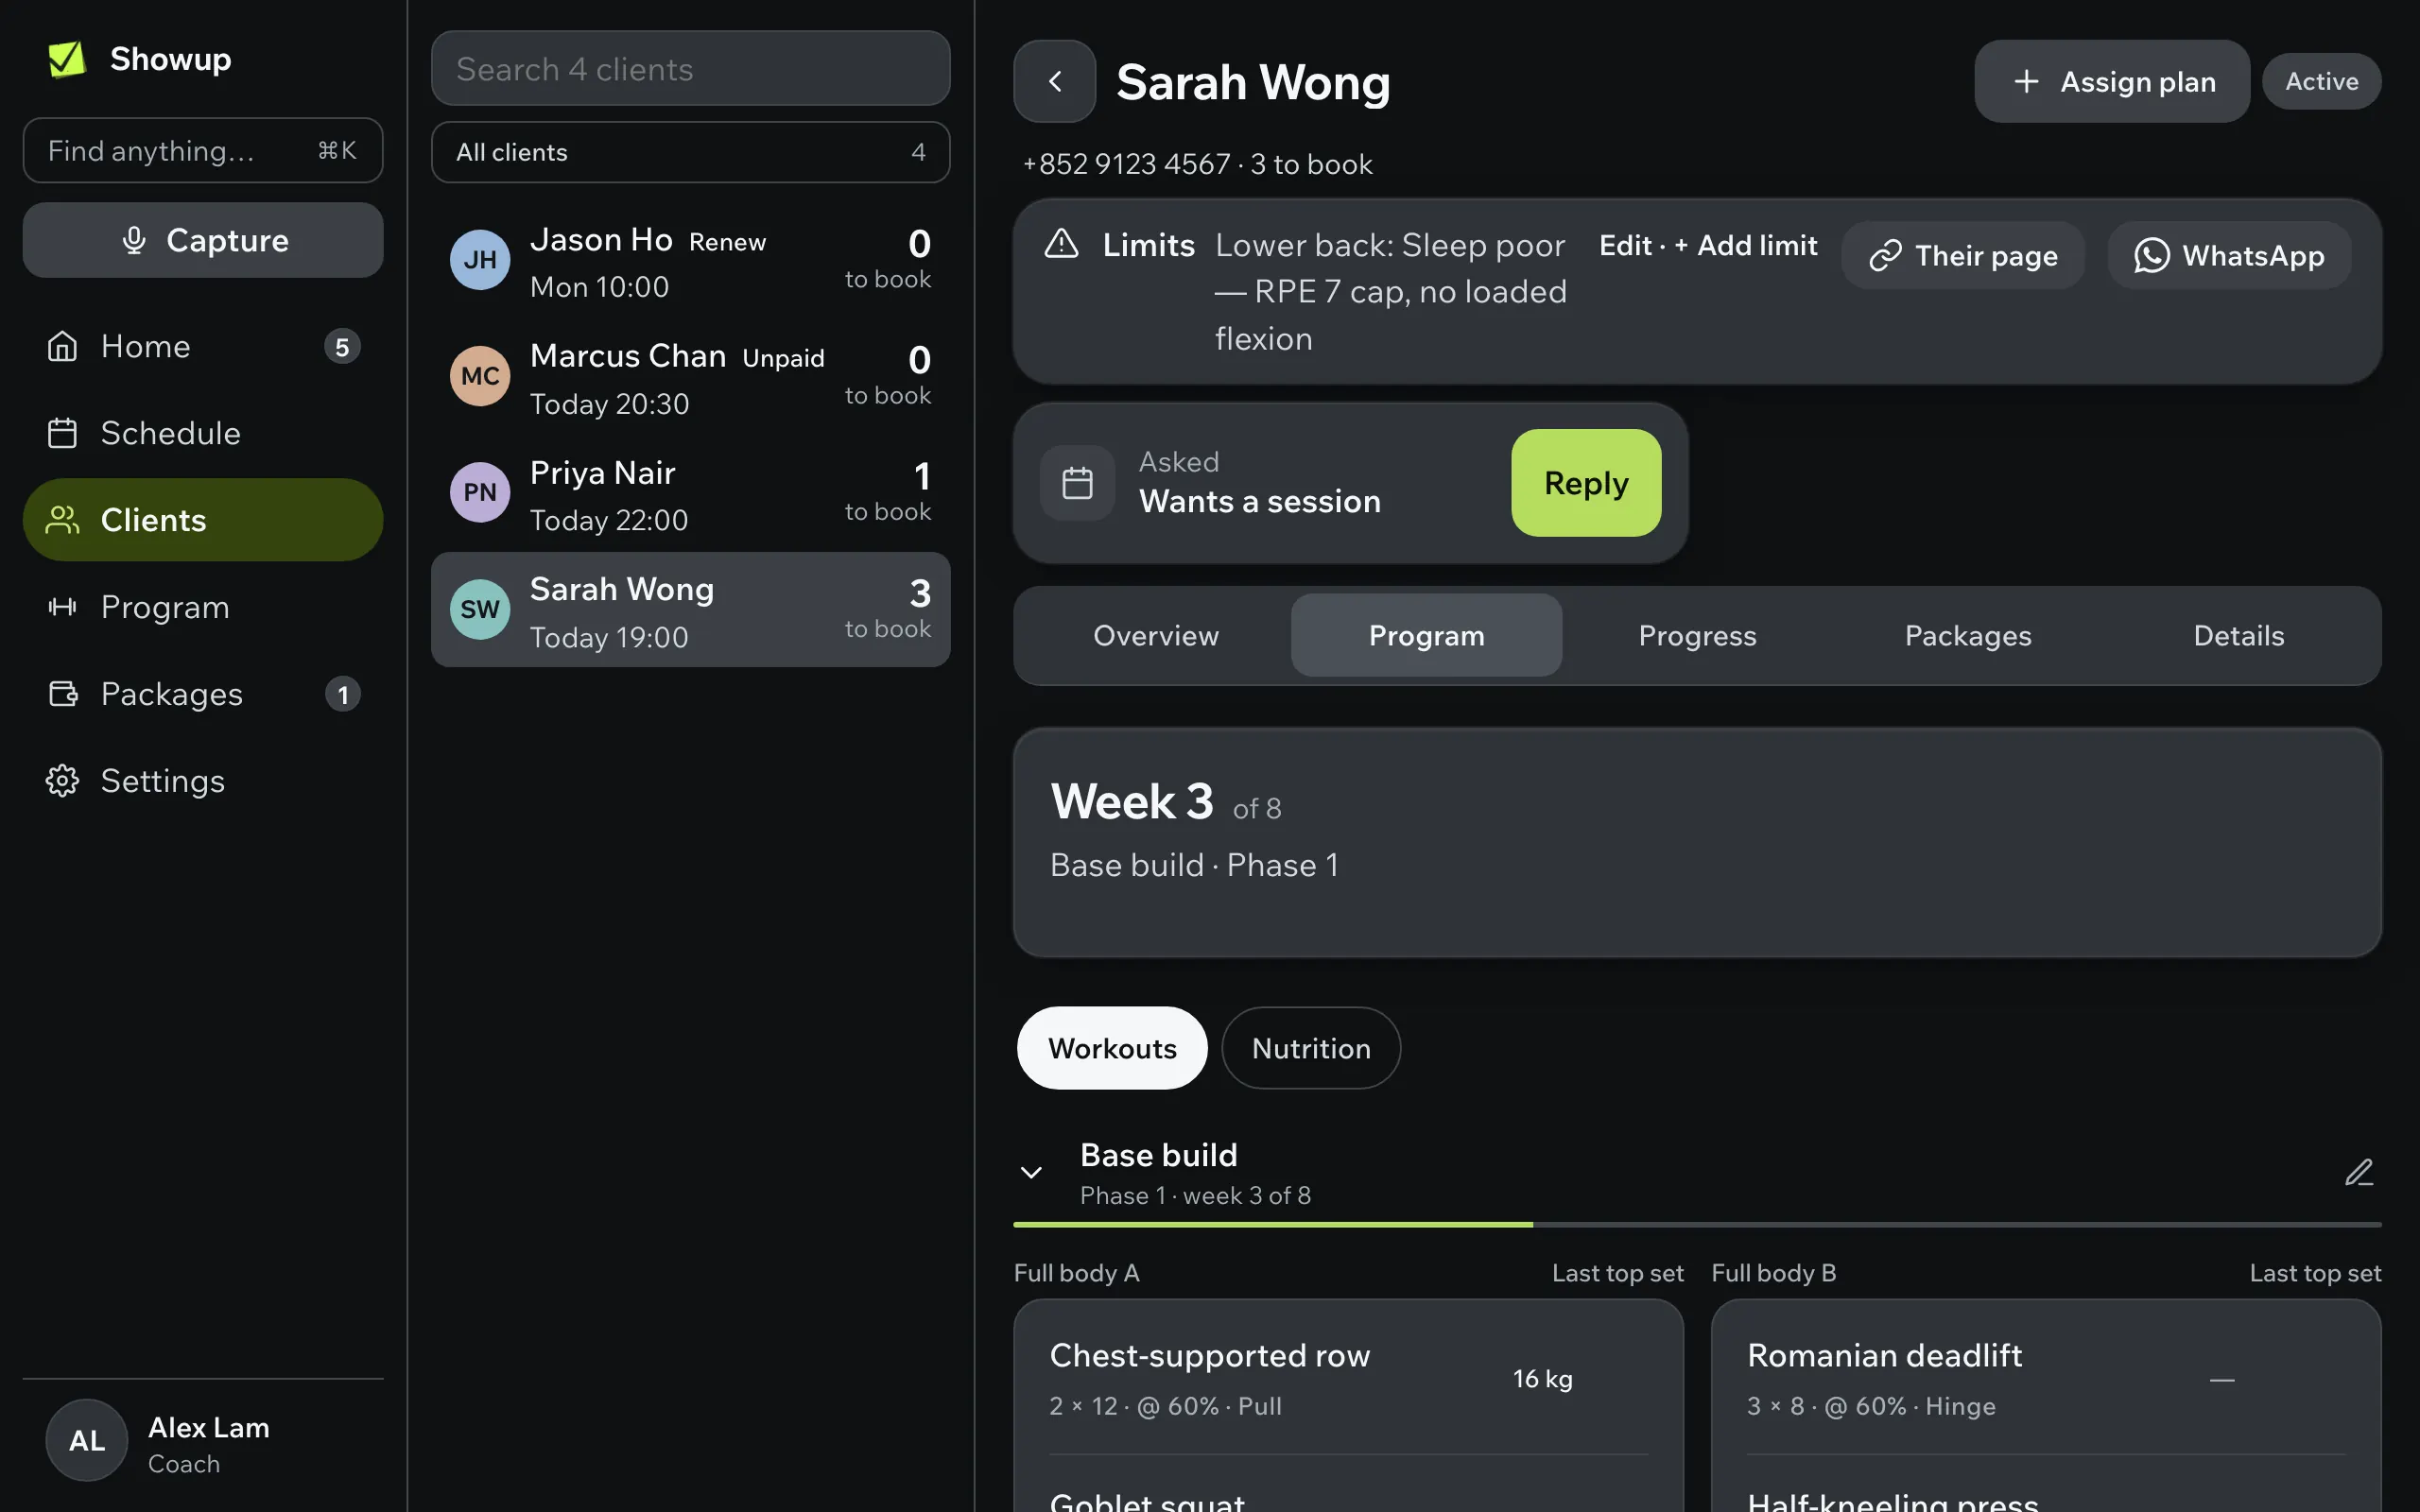Click the Base build progress bar
The image size is (2420, 1512).
[x=1697, y=1224]
